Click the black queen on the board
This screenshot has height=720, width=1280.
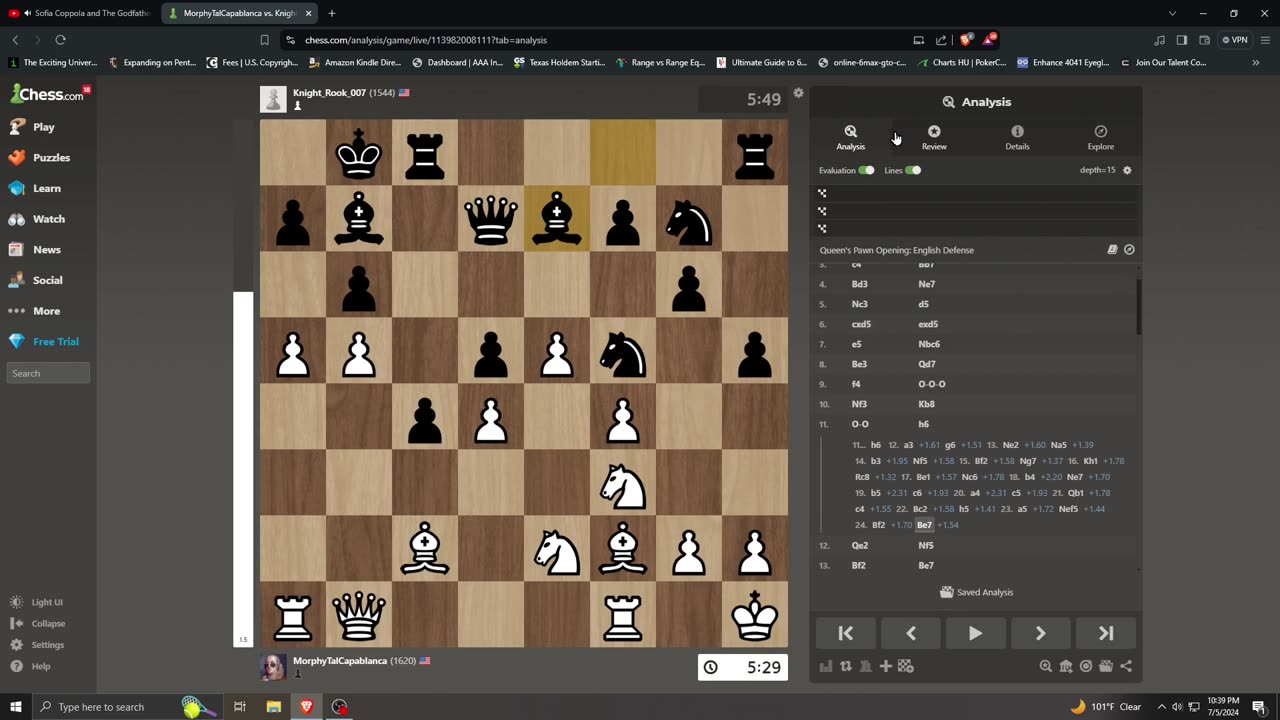491,218
